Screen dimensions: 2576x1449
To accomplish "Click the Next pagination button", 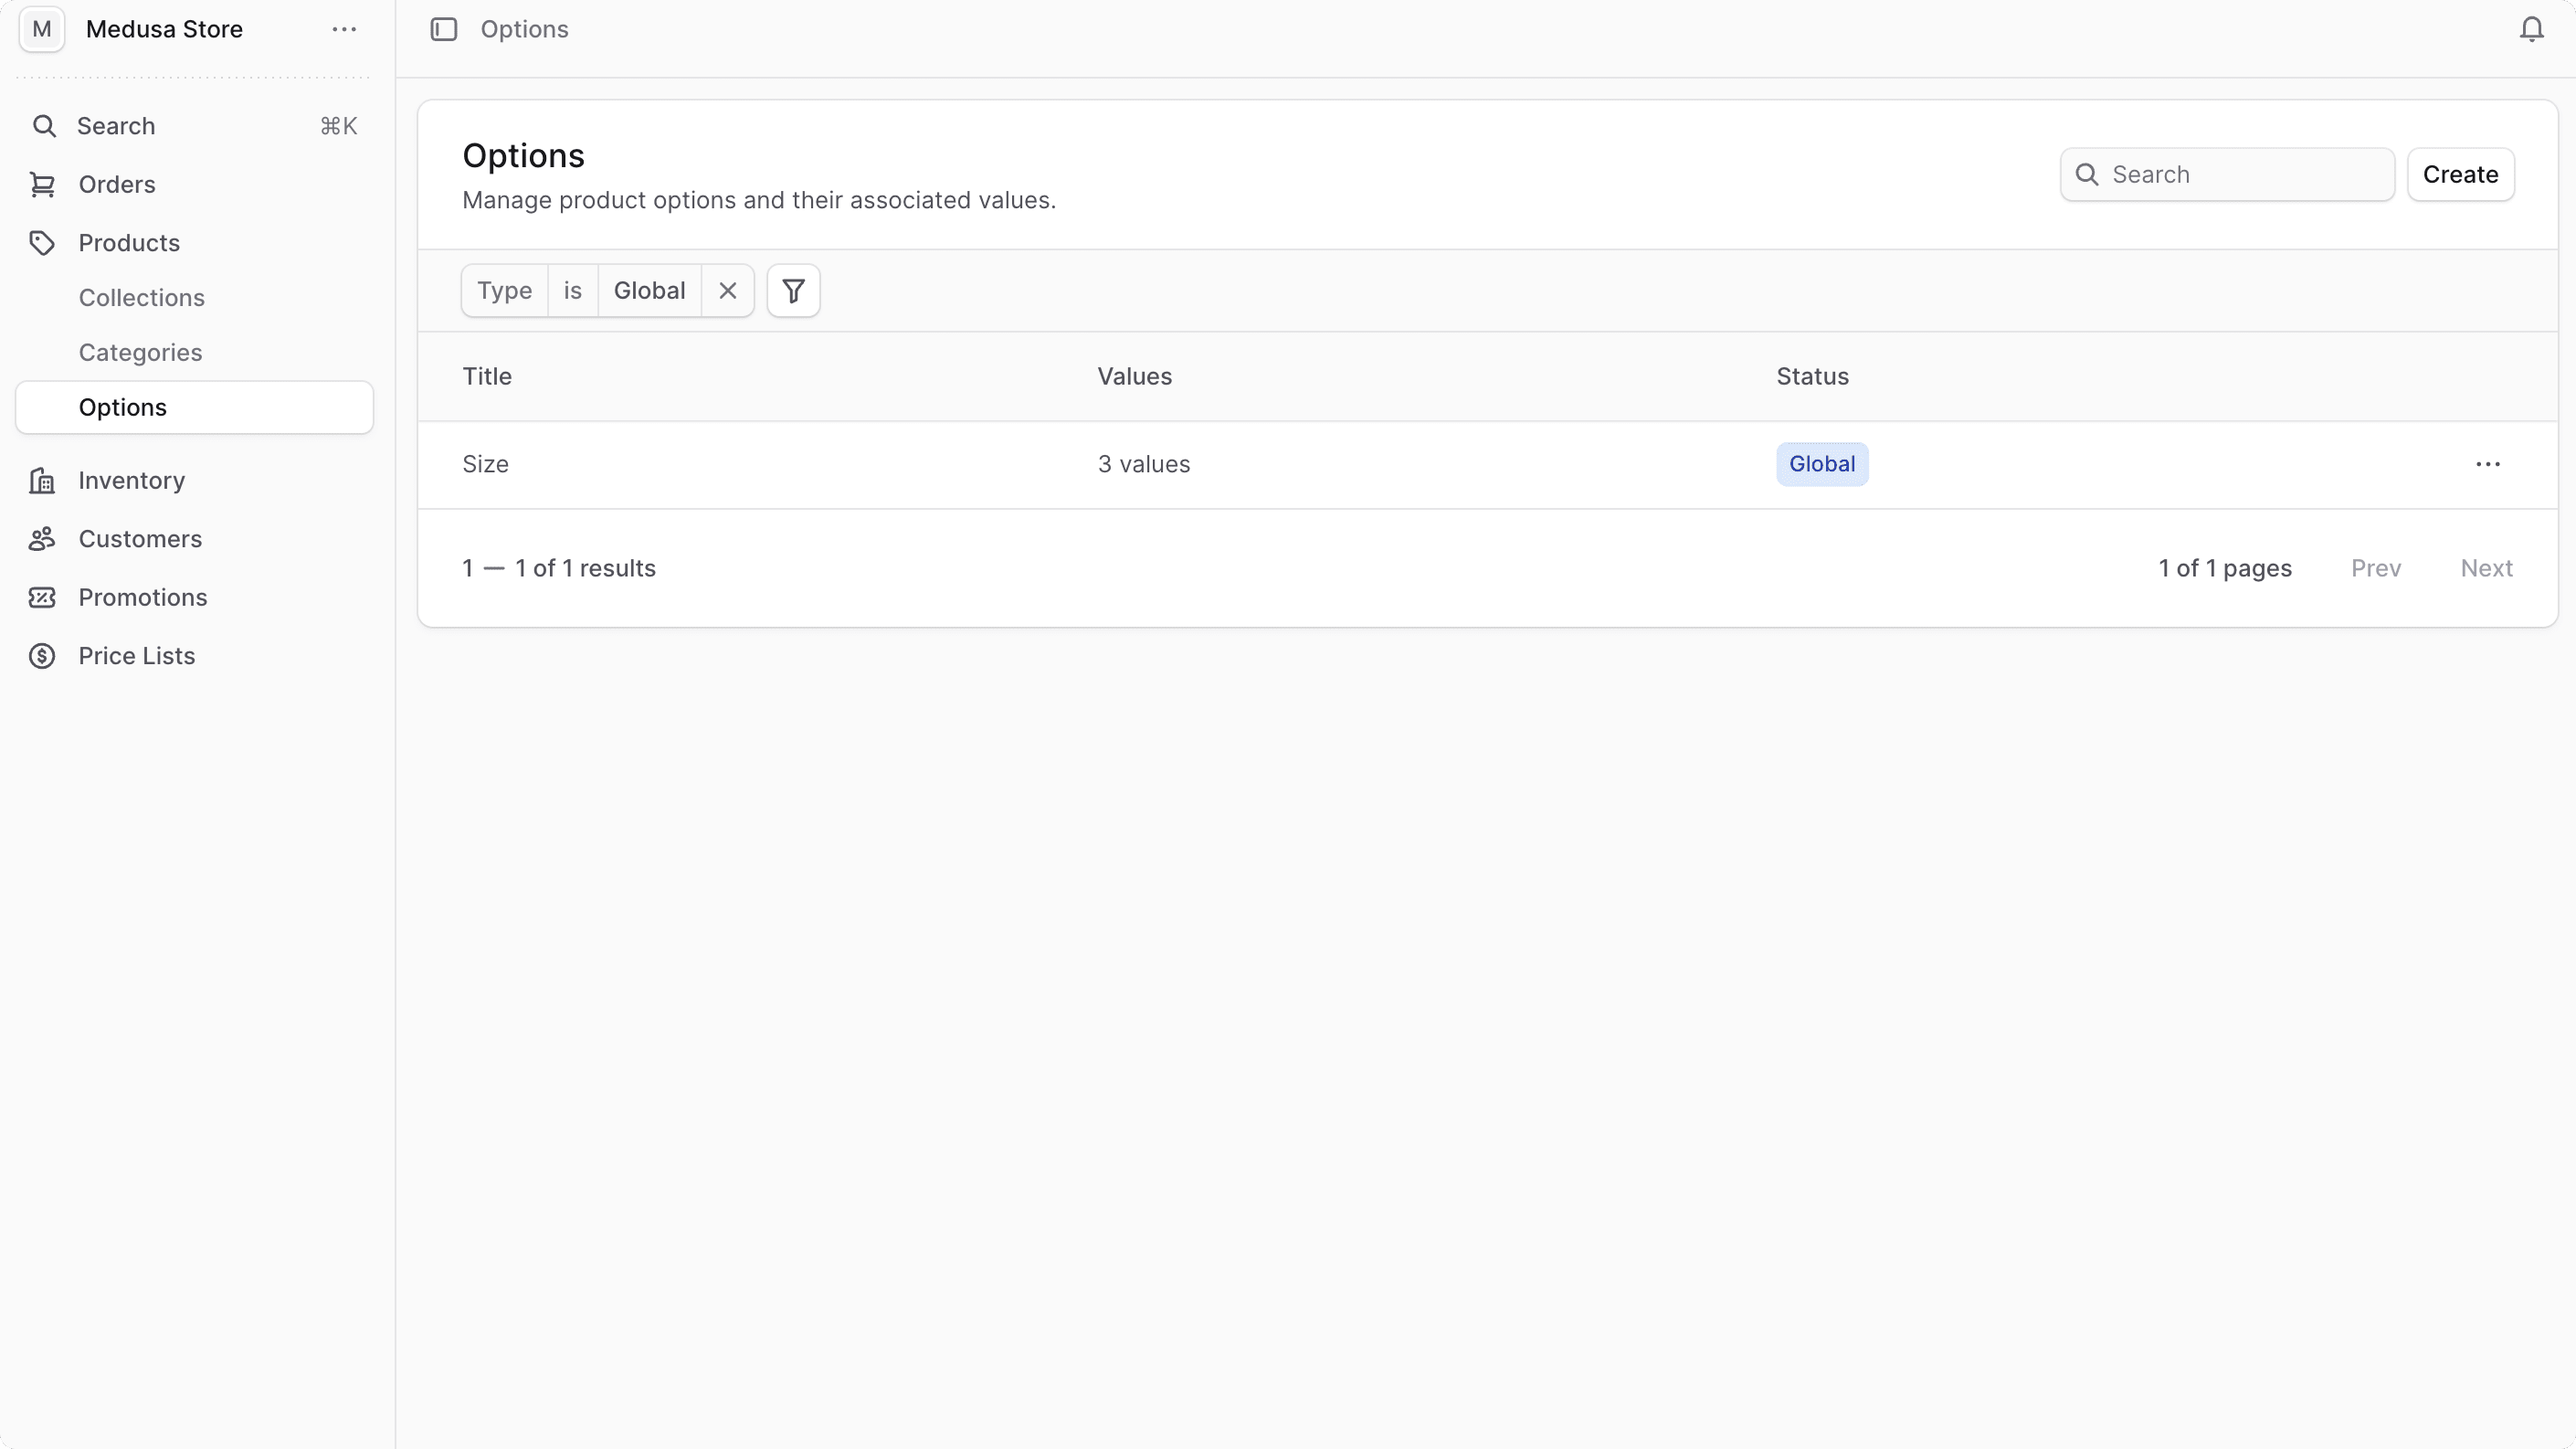I will point(2486,569).
